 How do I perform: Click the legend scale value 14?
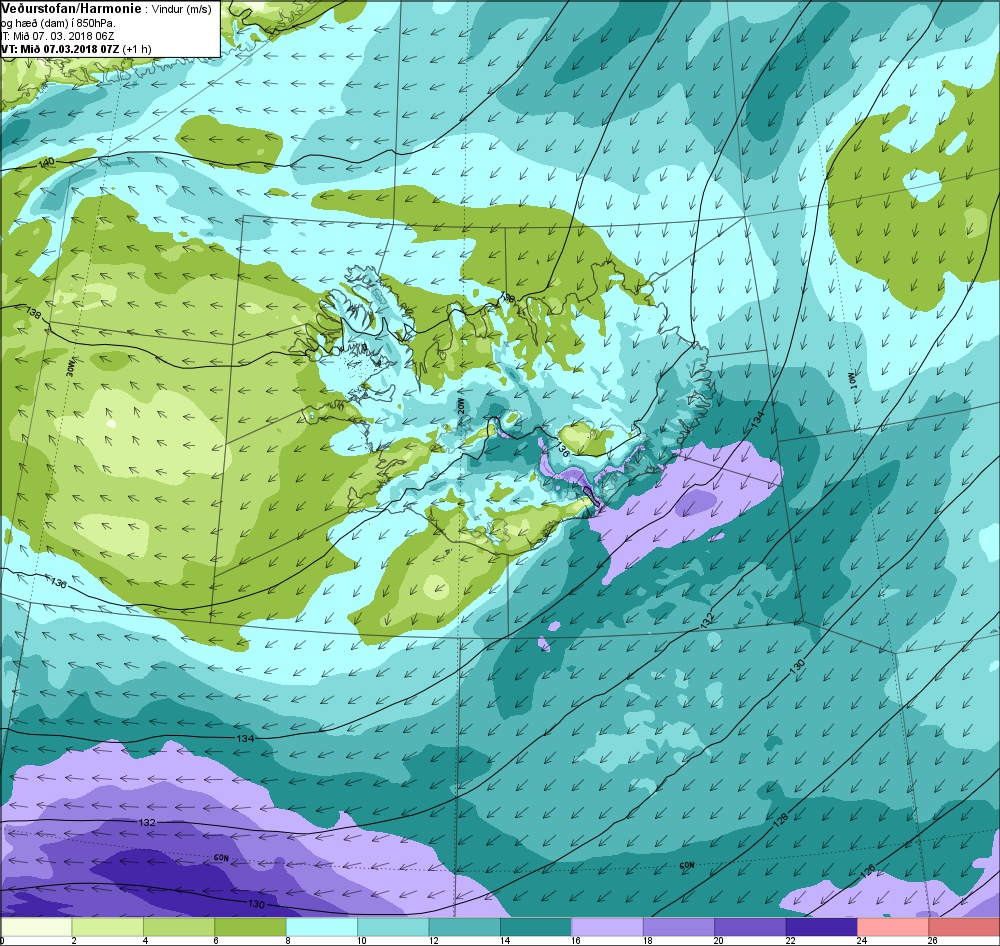pyautogui.click(x=504, y=940)
